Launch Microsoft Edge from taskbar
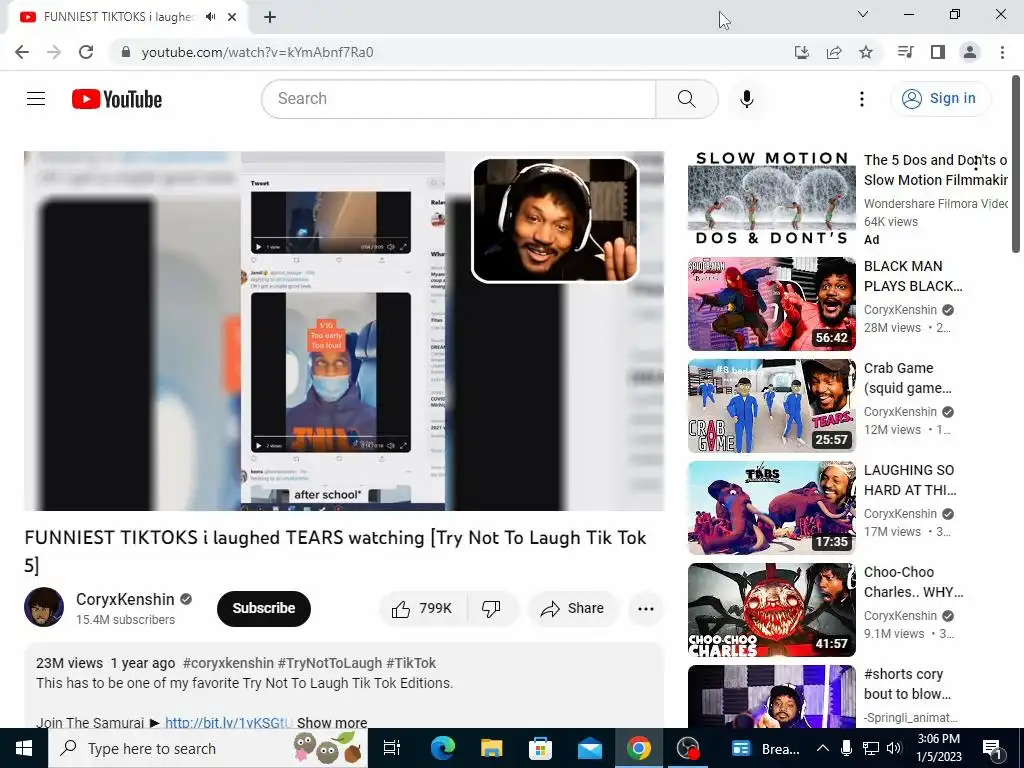The image size is (1024, 768). (x=442, y=748)
